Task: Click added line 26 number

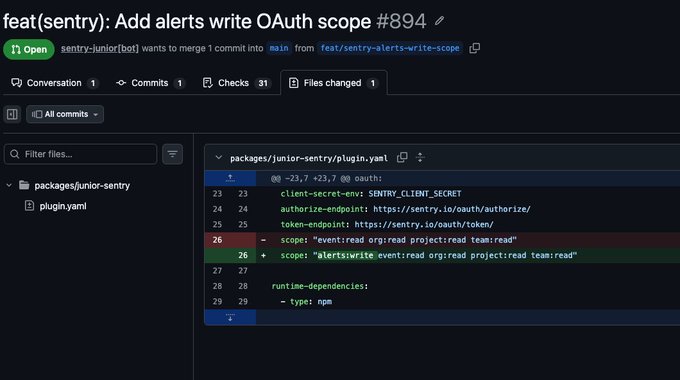Action: (x=243, y=256)
